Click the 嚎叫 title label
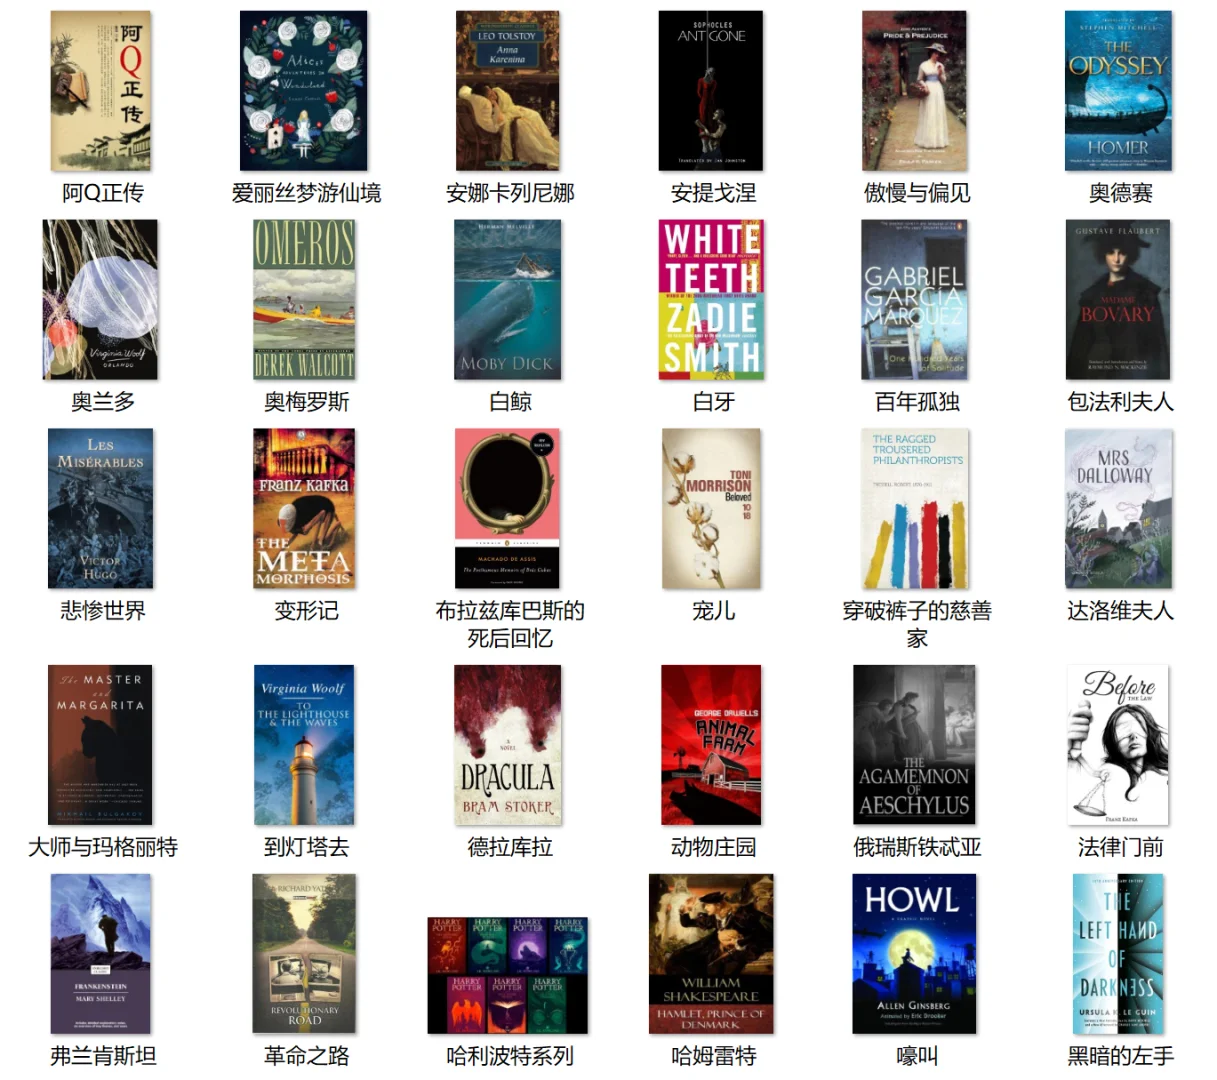 [x=917, y=1056]
